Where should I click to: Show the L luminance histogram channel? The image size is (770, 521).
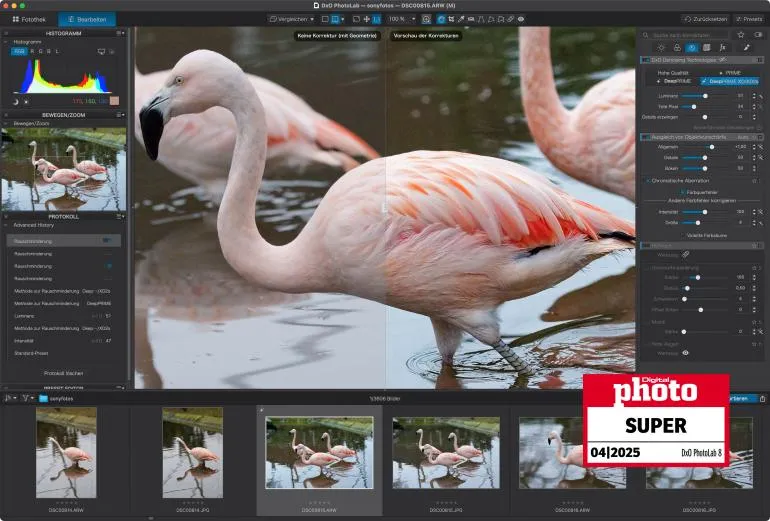point(57,51)
